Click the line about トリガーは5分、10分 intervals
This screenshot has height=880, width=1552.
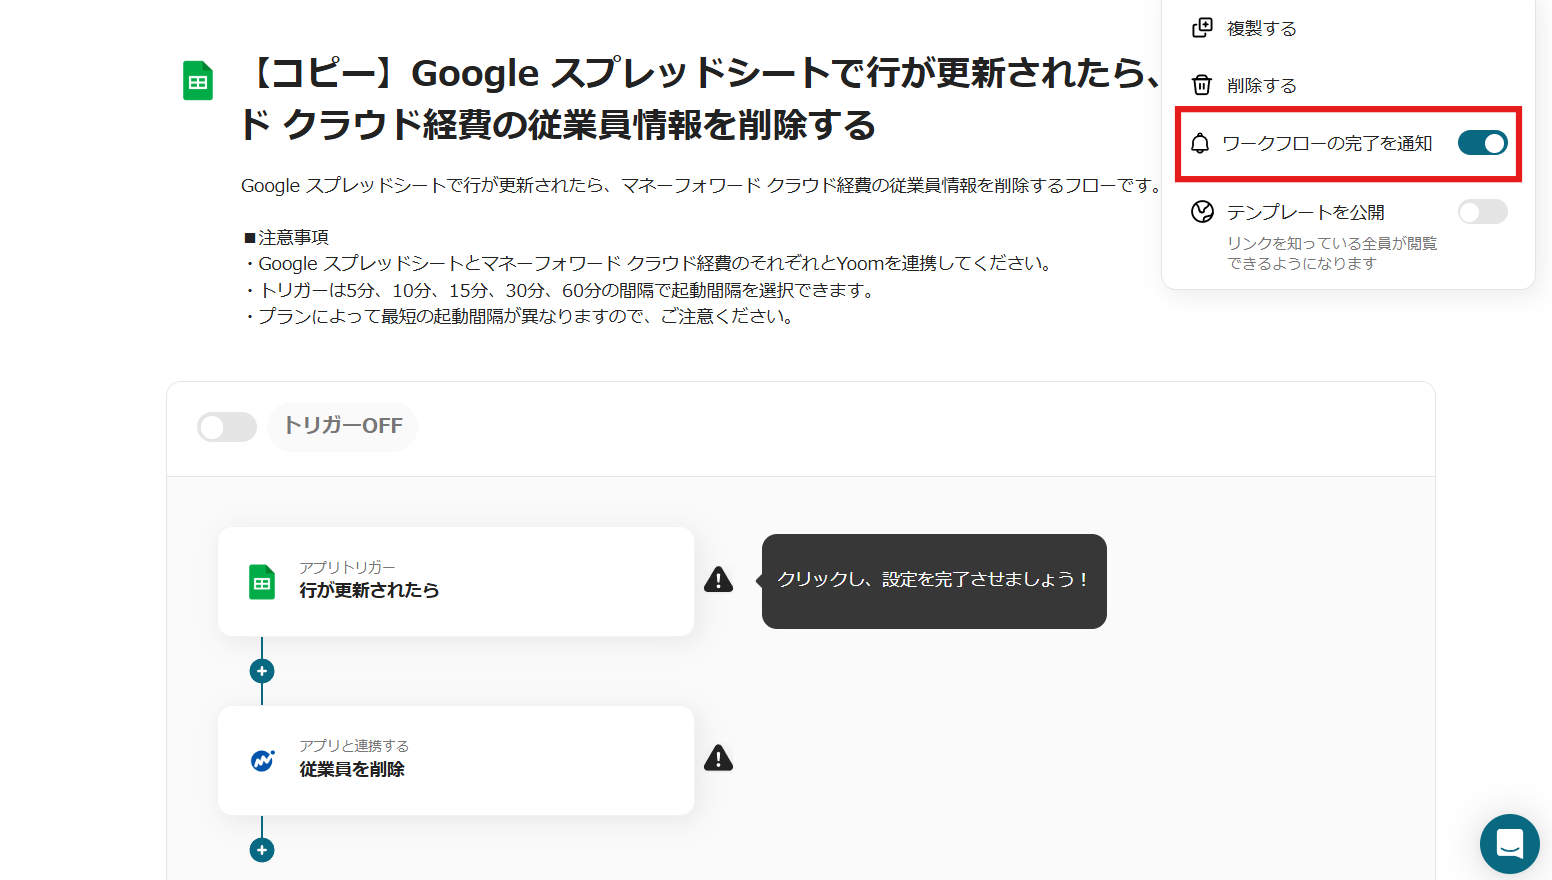560,290
